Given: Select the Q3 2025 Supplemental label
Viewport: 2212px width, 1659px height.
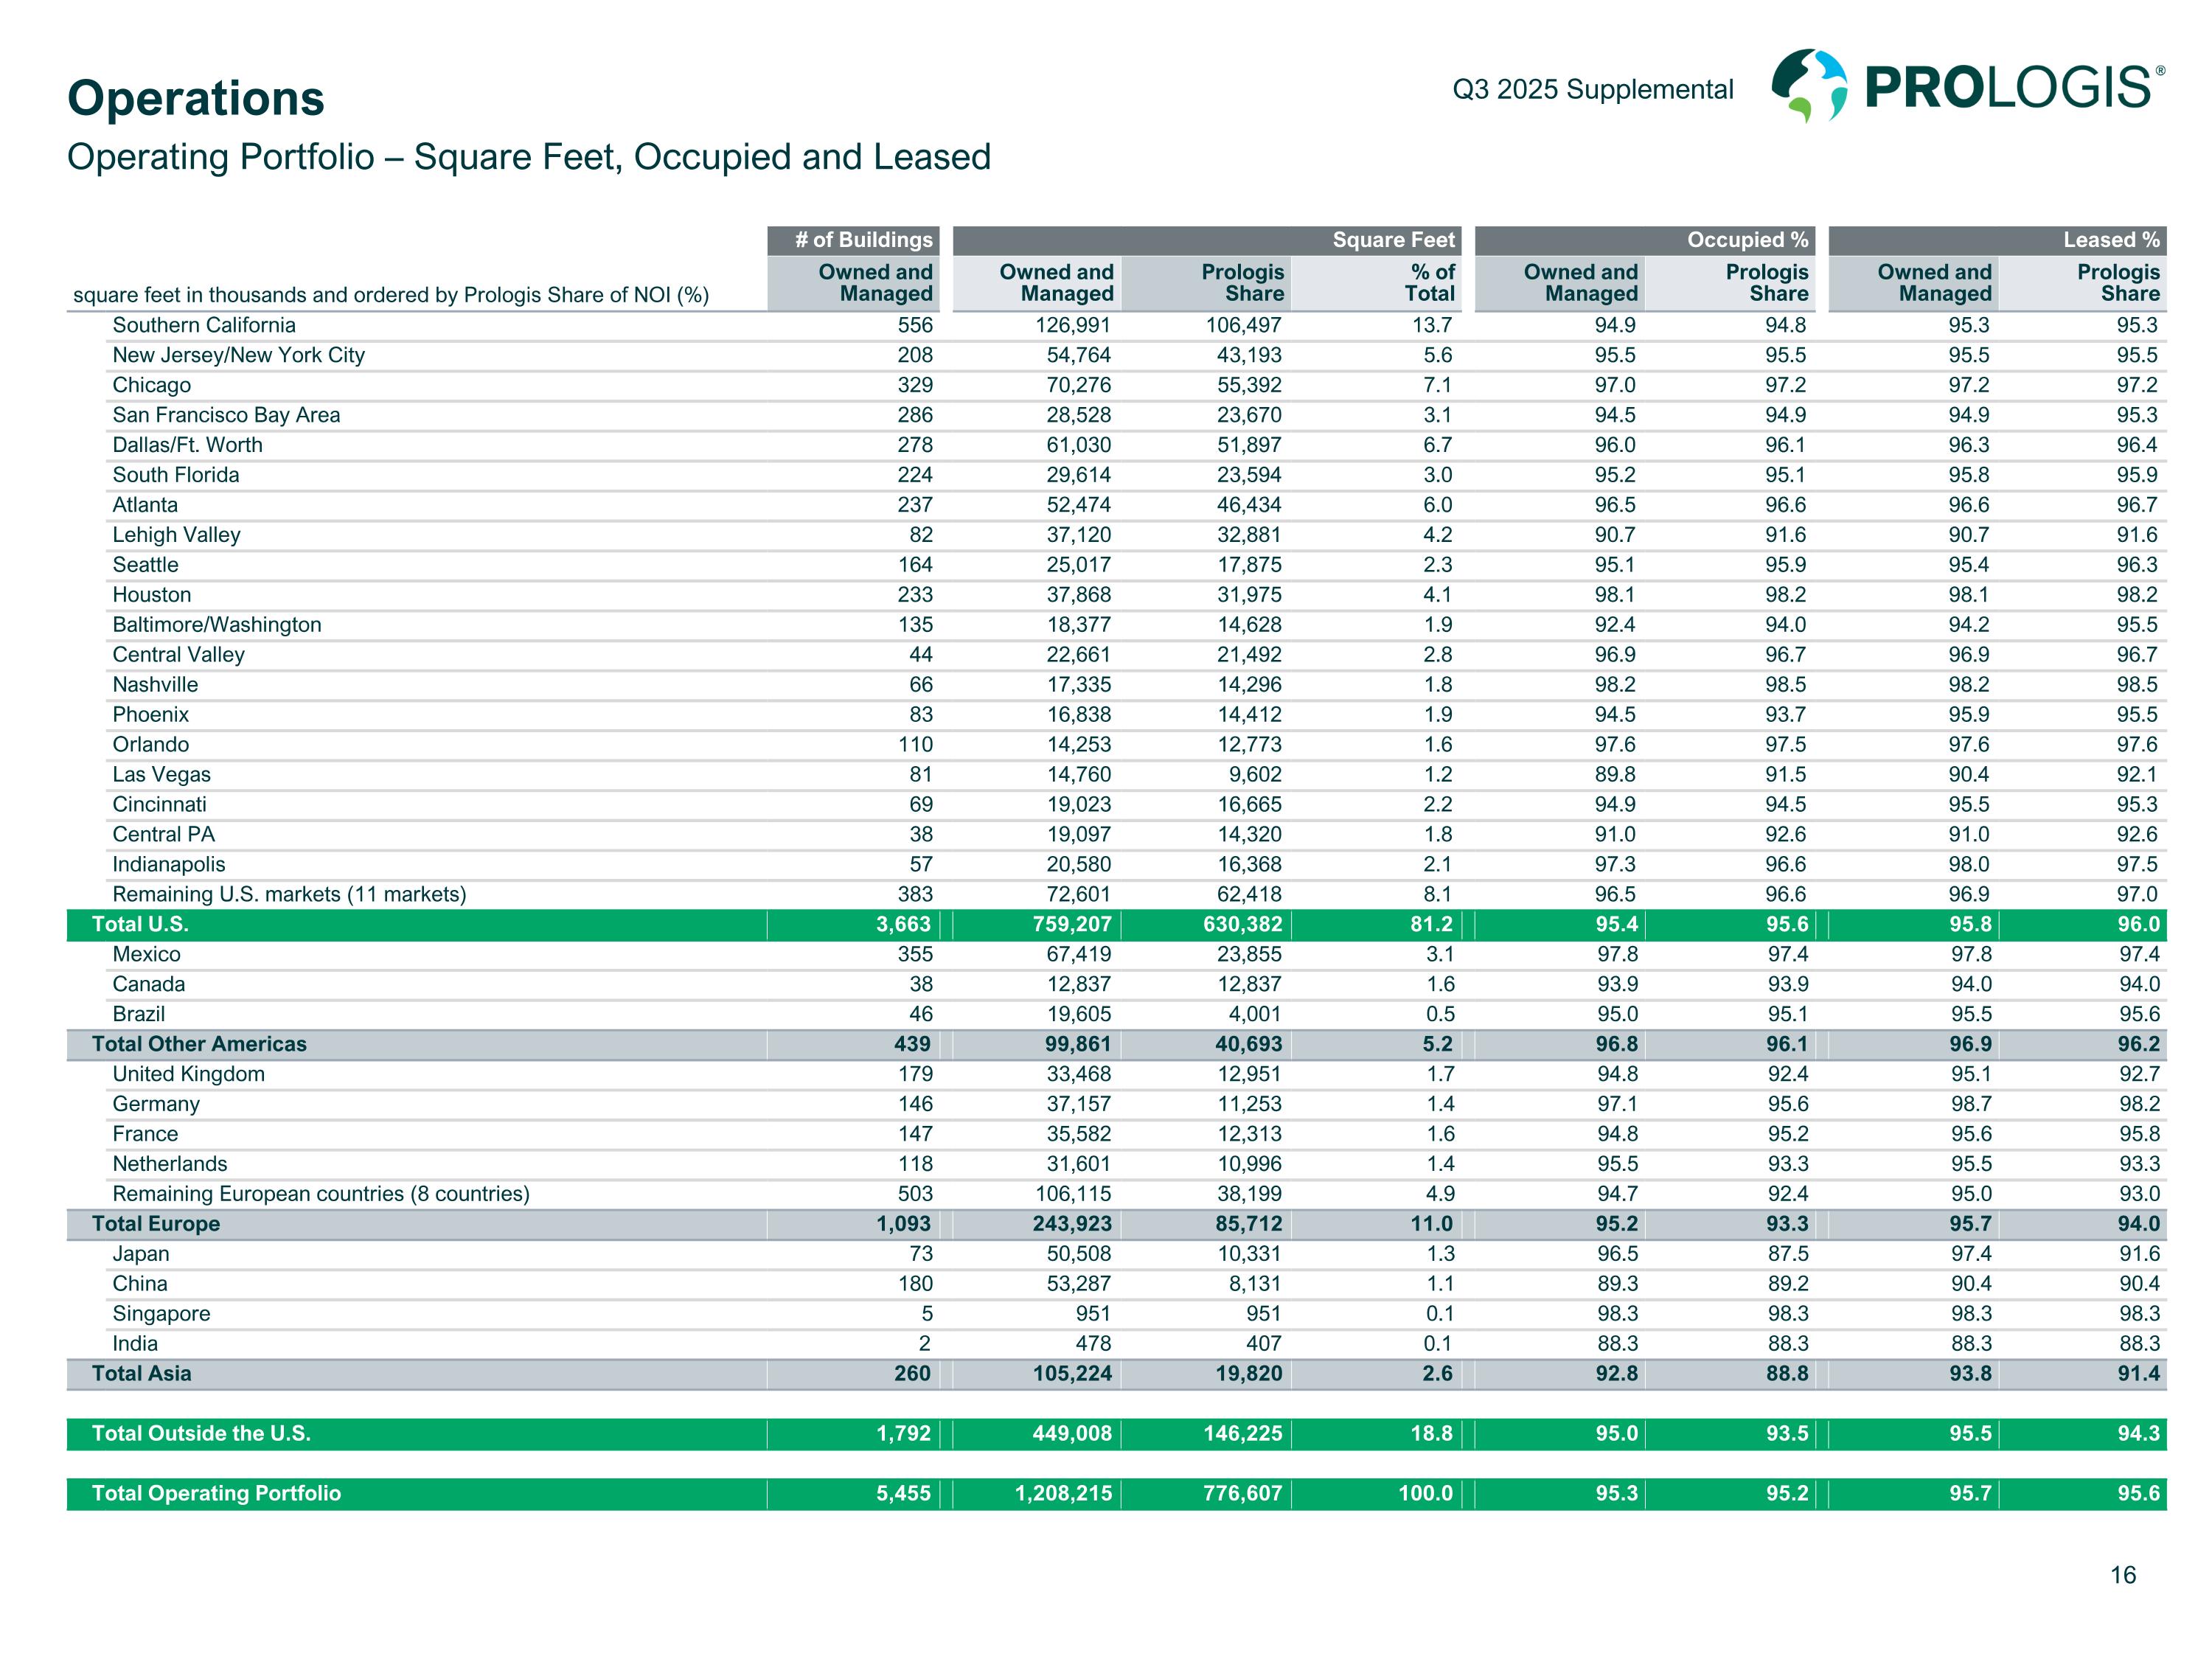Looking at the screenshot, I should click(x=1592, y=90).
